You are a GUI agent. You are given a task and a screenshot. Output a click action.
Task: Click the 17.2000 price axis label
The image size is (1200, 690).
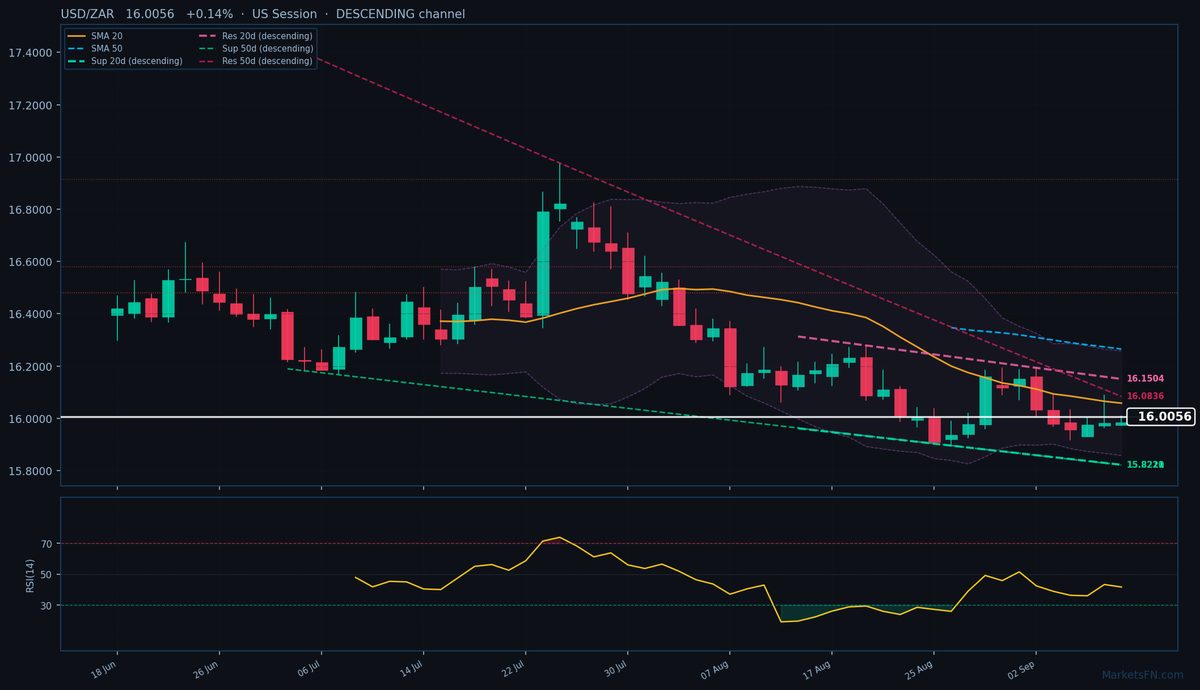[x=31, y=105]
